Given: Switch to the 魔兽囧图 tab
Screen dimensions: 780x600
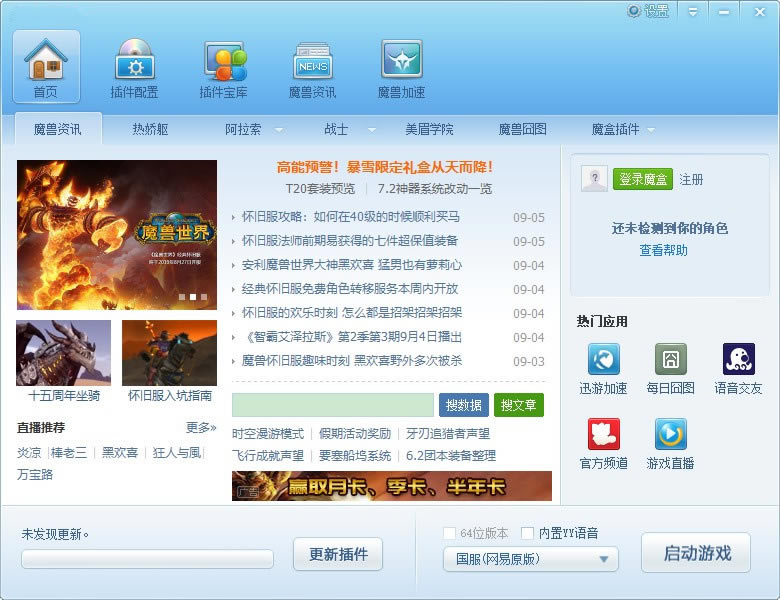Looking at the screenshot, I should tap(522, 129).
